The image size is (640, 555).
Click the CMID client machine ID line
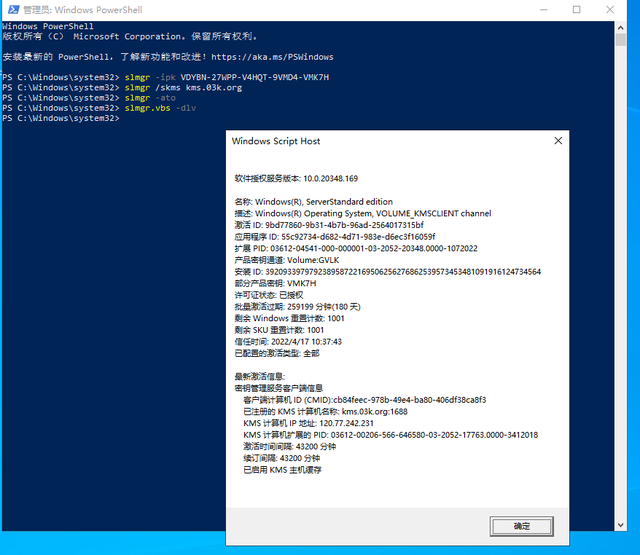tap(364, 400)
